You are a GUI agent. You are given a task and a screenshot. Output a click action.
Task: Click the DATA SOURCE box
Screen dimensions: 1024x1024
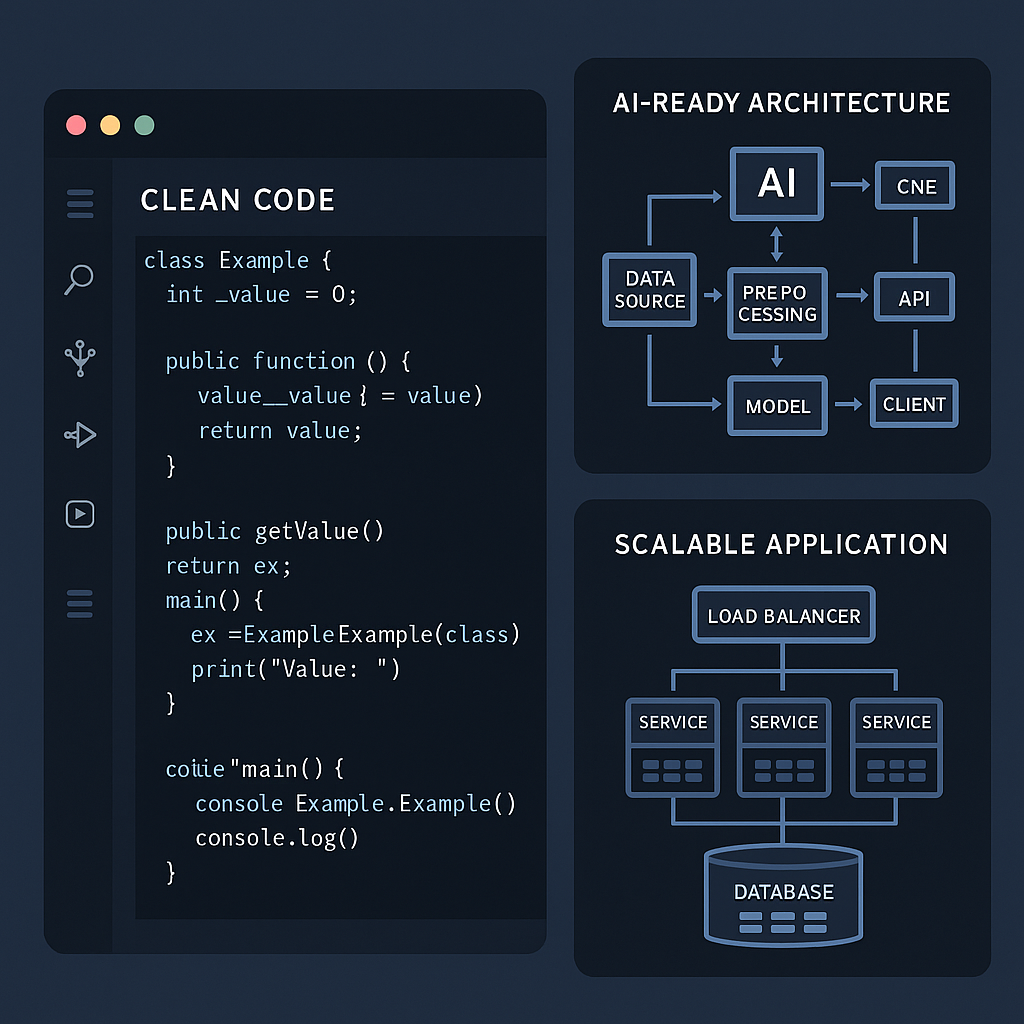[649, 289]
